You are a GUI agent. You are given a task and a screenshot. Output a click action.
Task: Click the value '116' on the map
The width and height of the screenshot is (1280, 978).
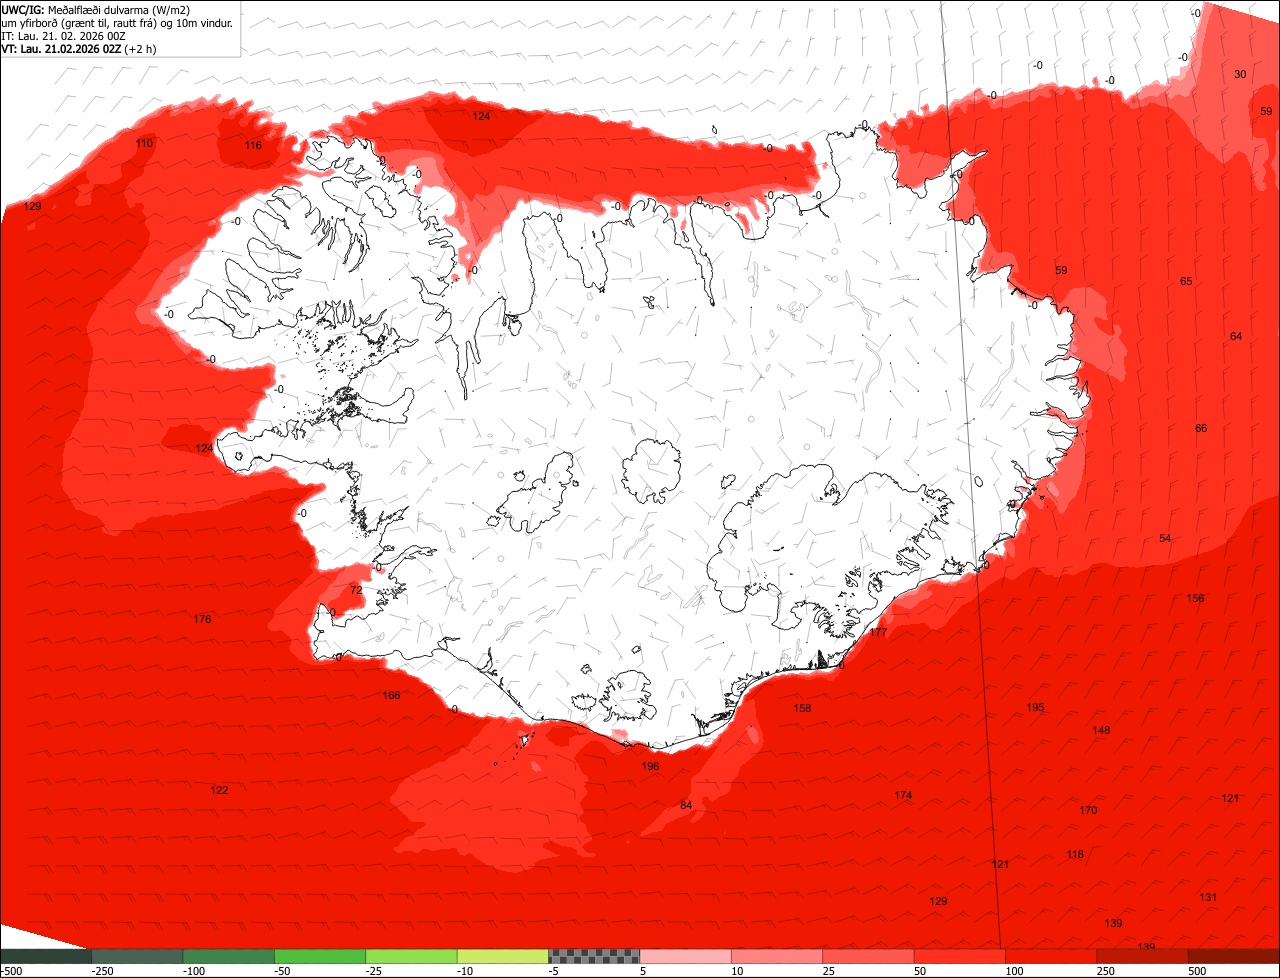(253, 146)
